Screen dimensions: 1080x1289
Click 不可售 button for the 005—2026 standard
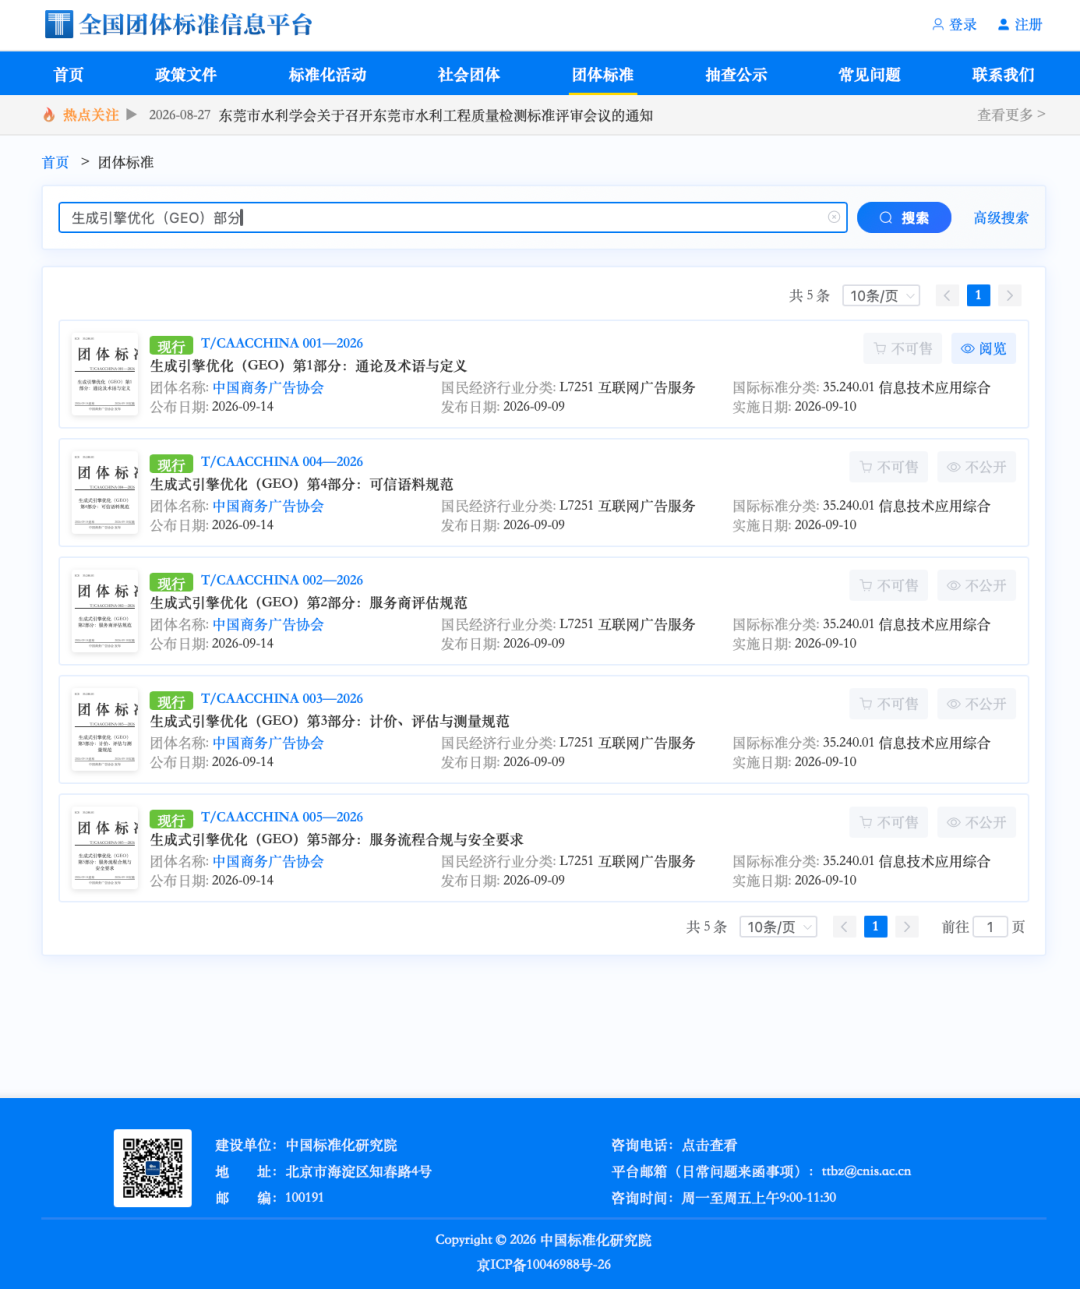coord(889,823)
